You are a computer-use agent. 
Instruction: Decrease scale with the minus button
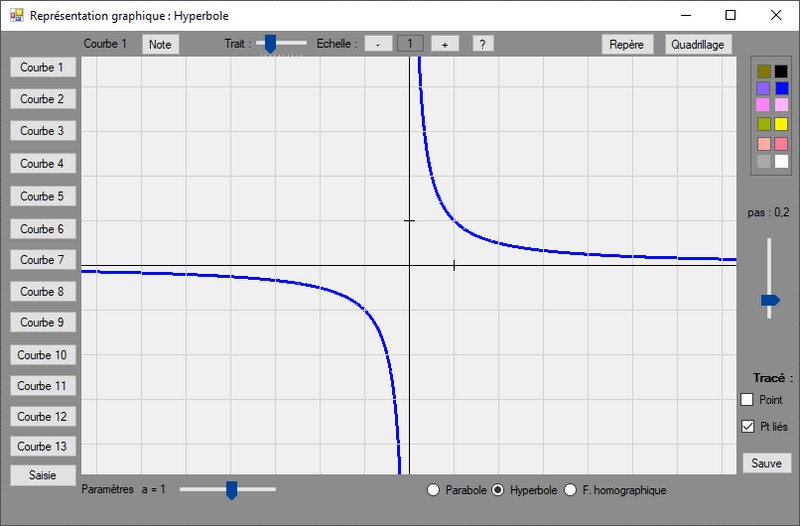click(377, 44)
